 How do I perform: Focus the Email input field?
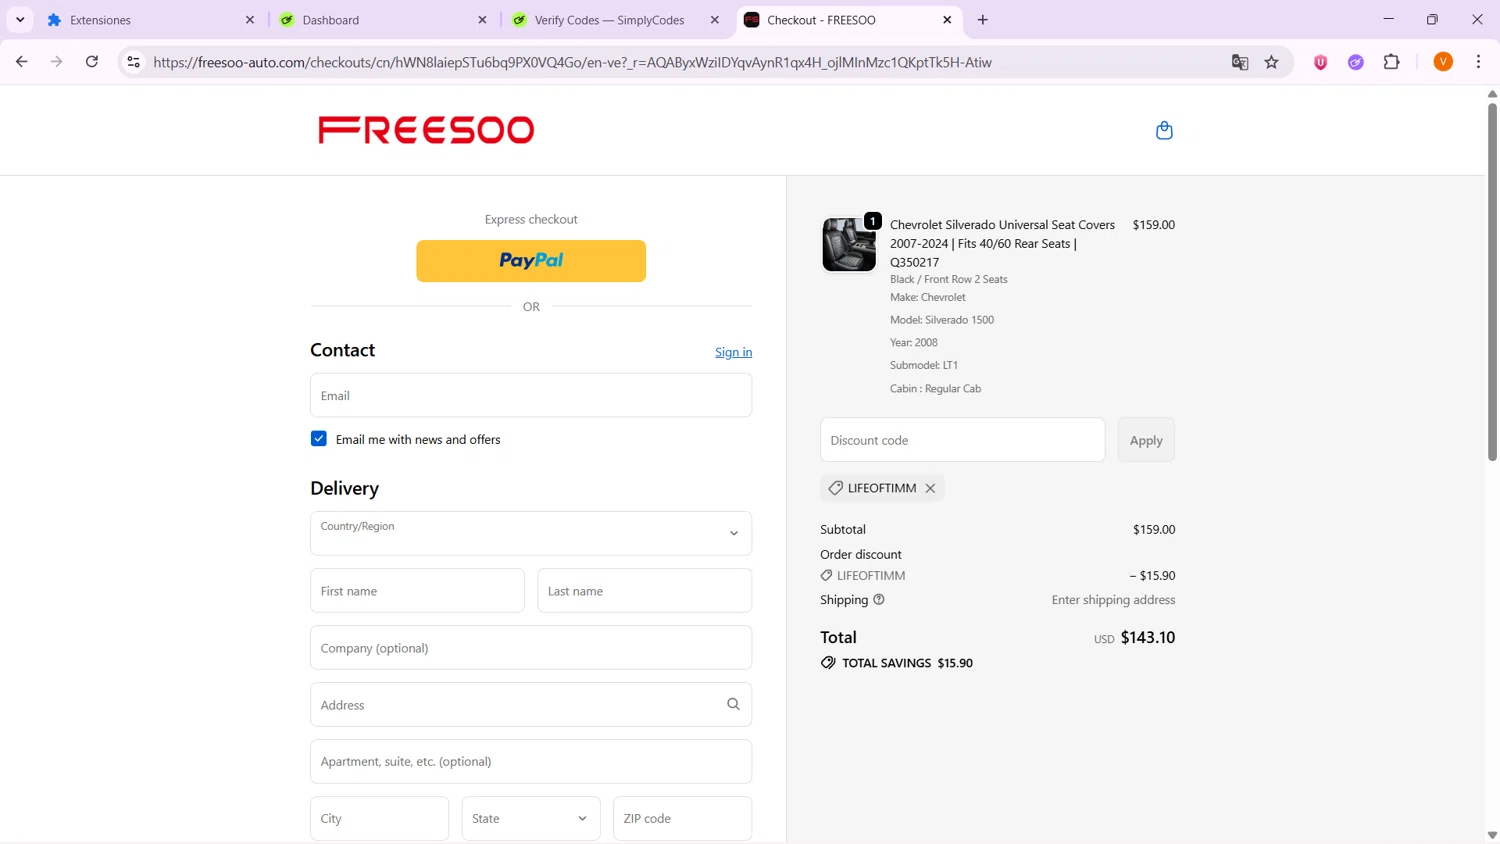531,395
